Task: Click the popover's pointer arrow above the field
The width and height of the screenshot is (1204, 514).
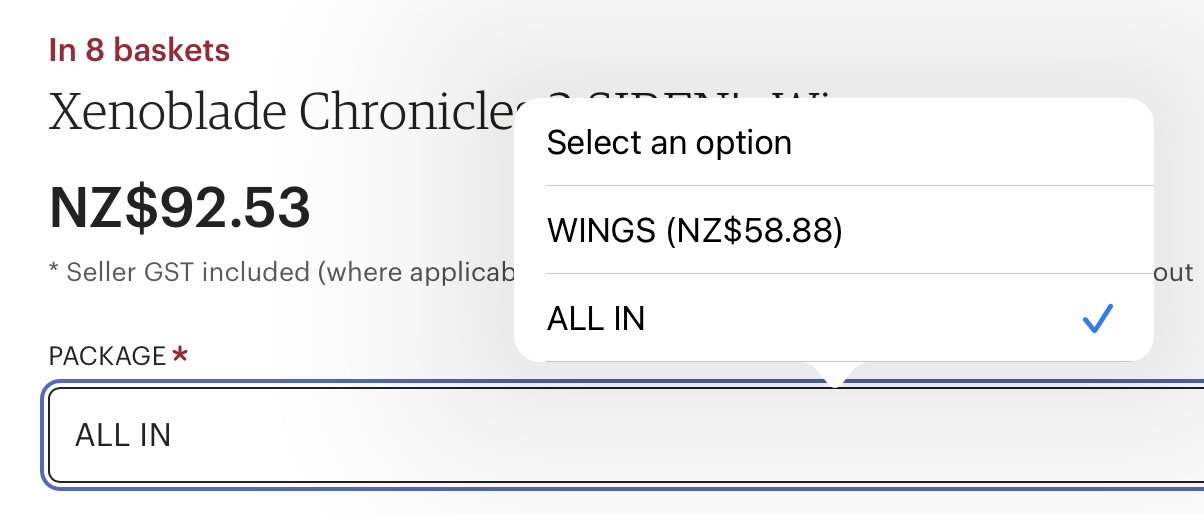Action: point(835,373)
